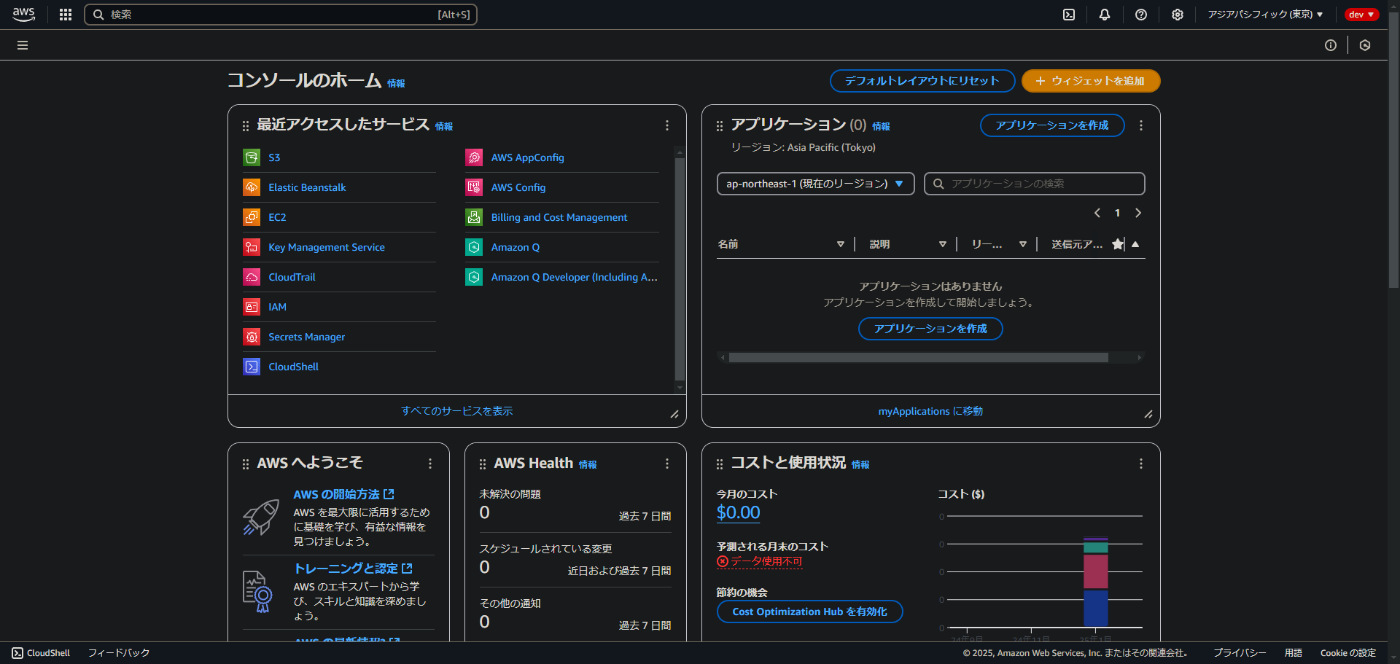
Task: Click the AWS logo
Action: 23,14
